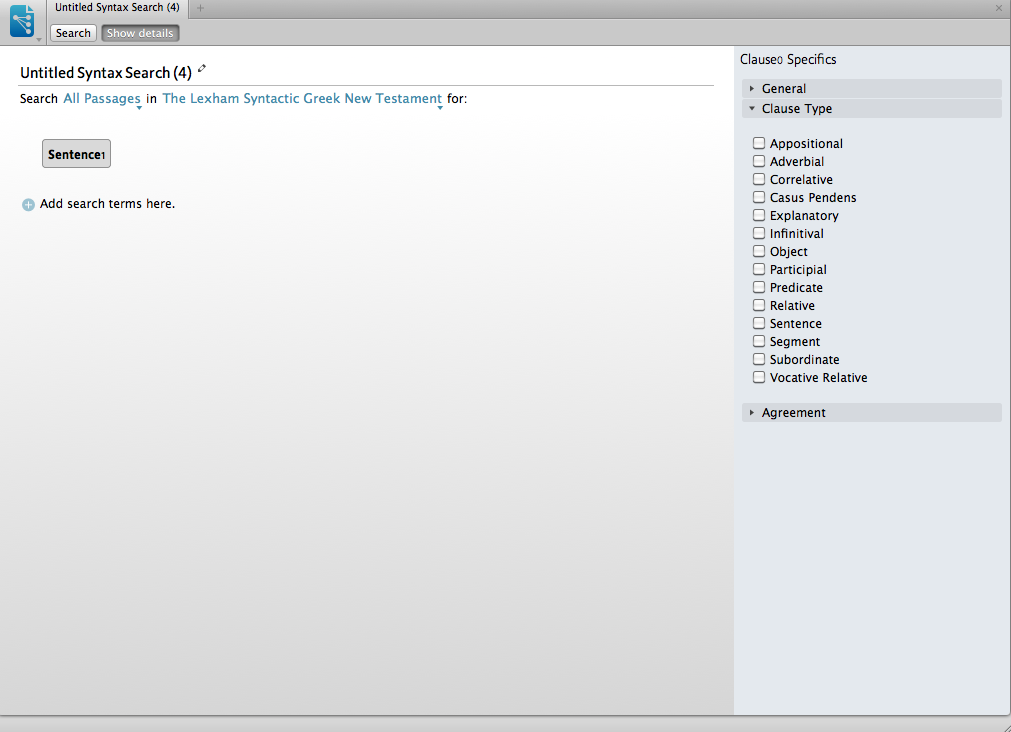Screen dimensions: 1011x732
Task: Click the Search button
Action: tap(73, 33)
